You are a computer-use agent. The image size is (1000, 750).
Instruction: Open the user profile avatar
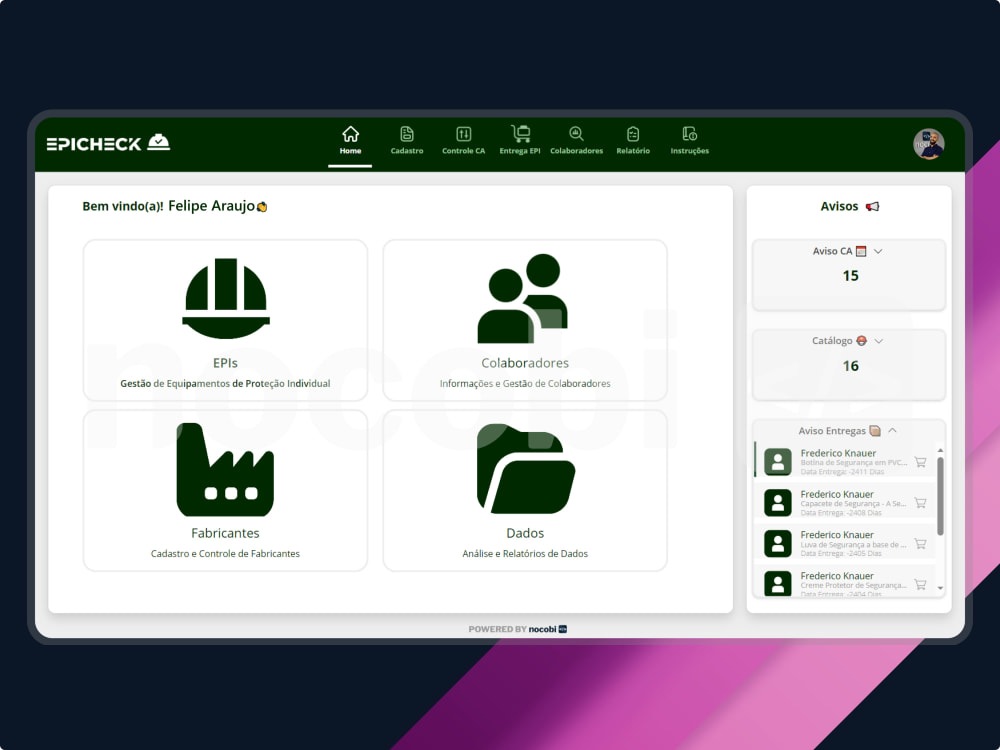tap(929, 143)
